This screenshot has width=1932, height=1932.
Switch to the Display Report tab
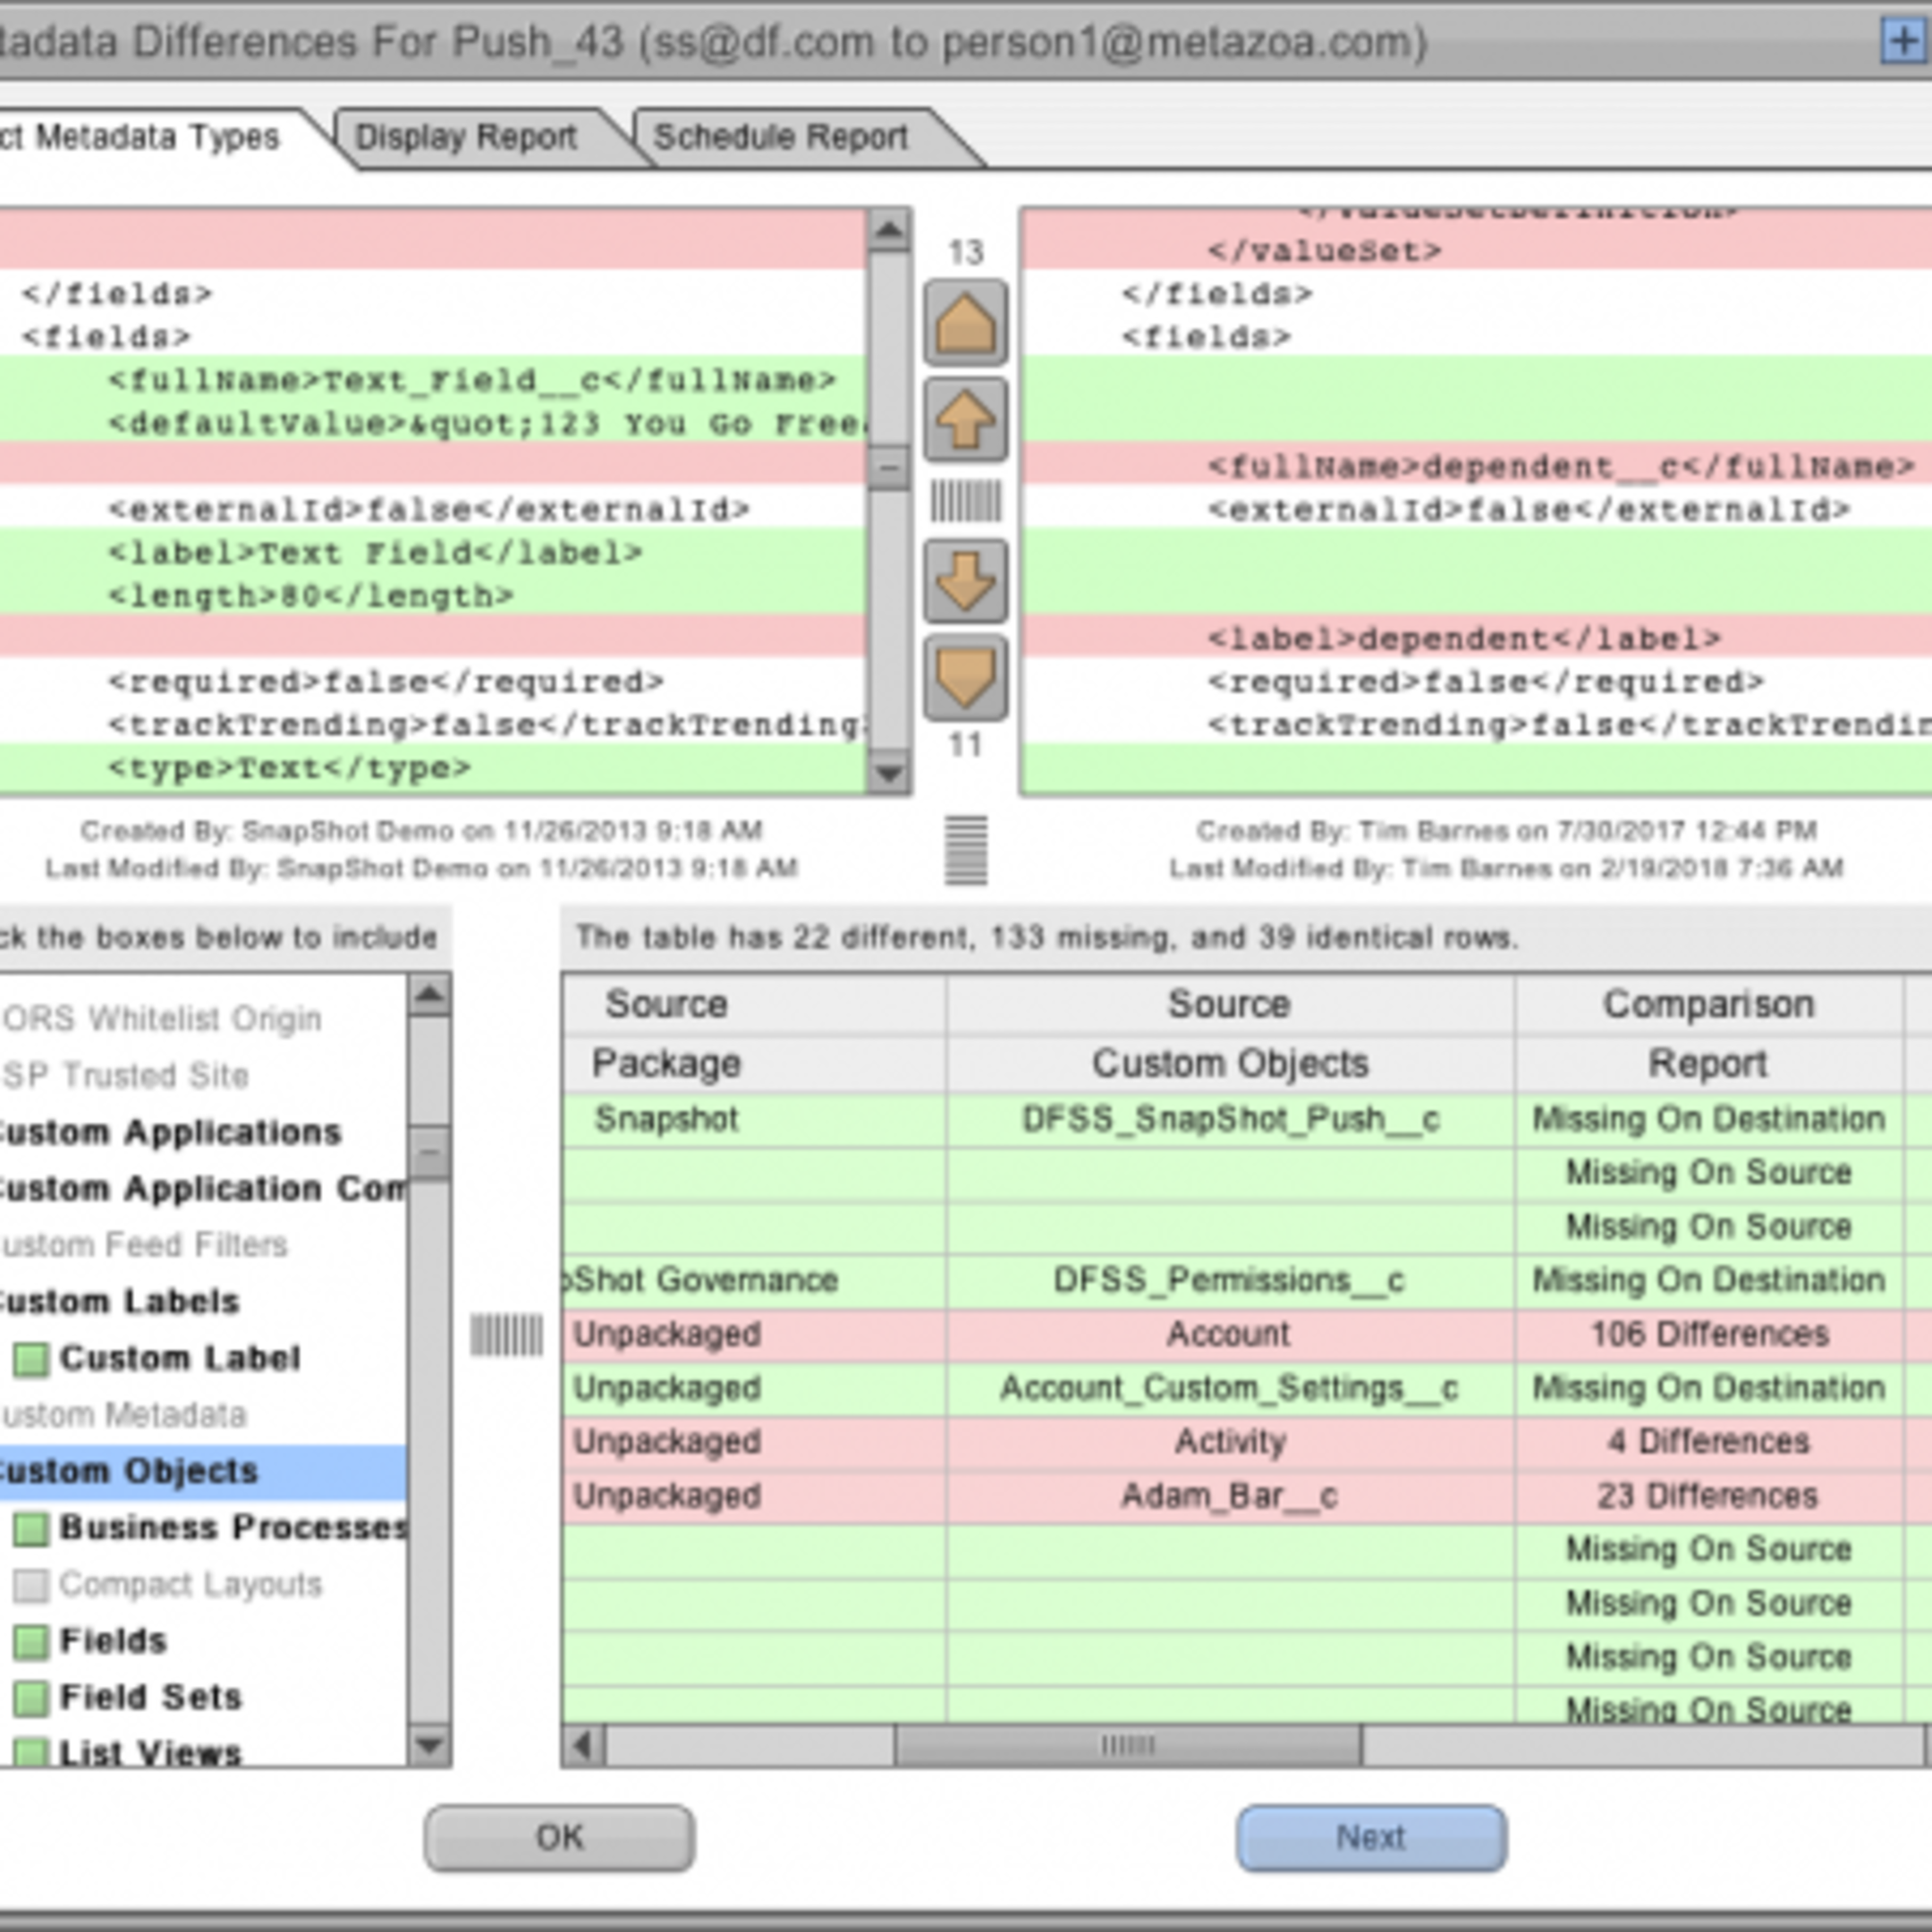tap(466, 137)
